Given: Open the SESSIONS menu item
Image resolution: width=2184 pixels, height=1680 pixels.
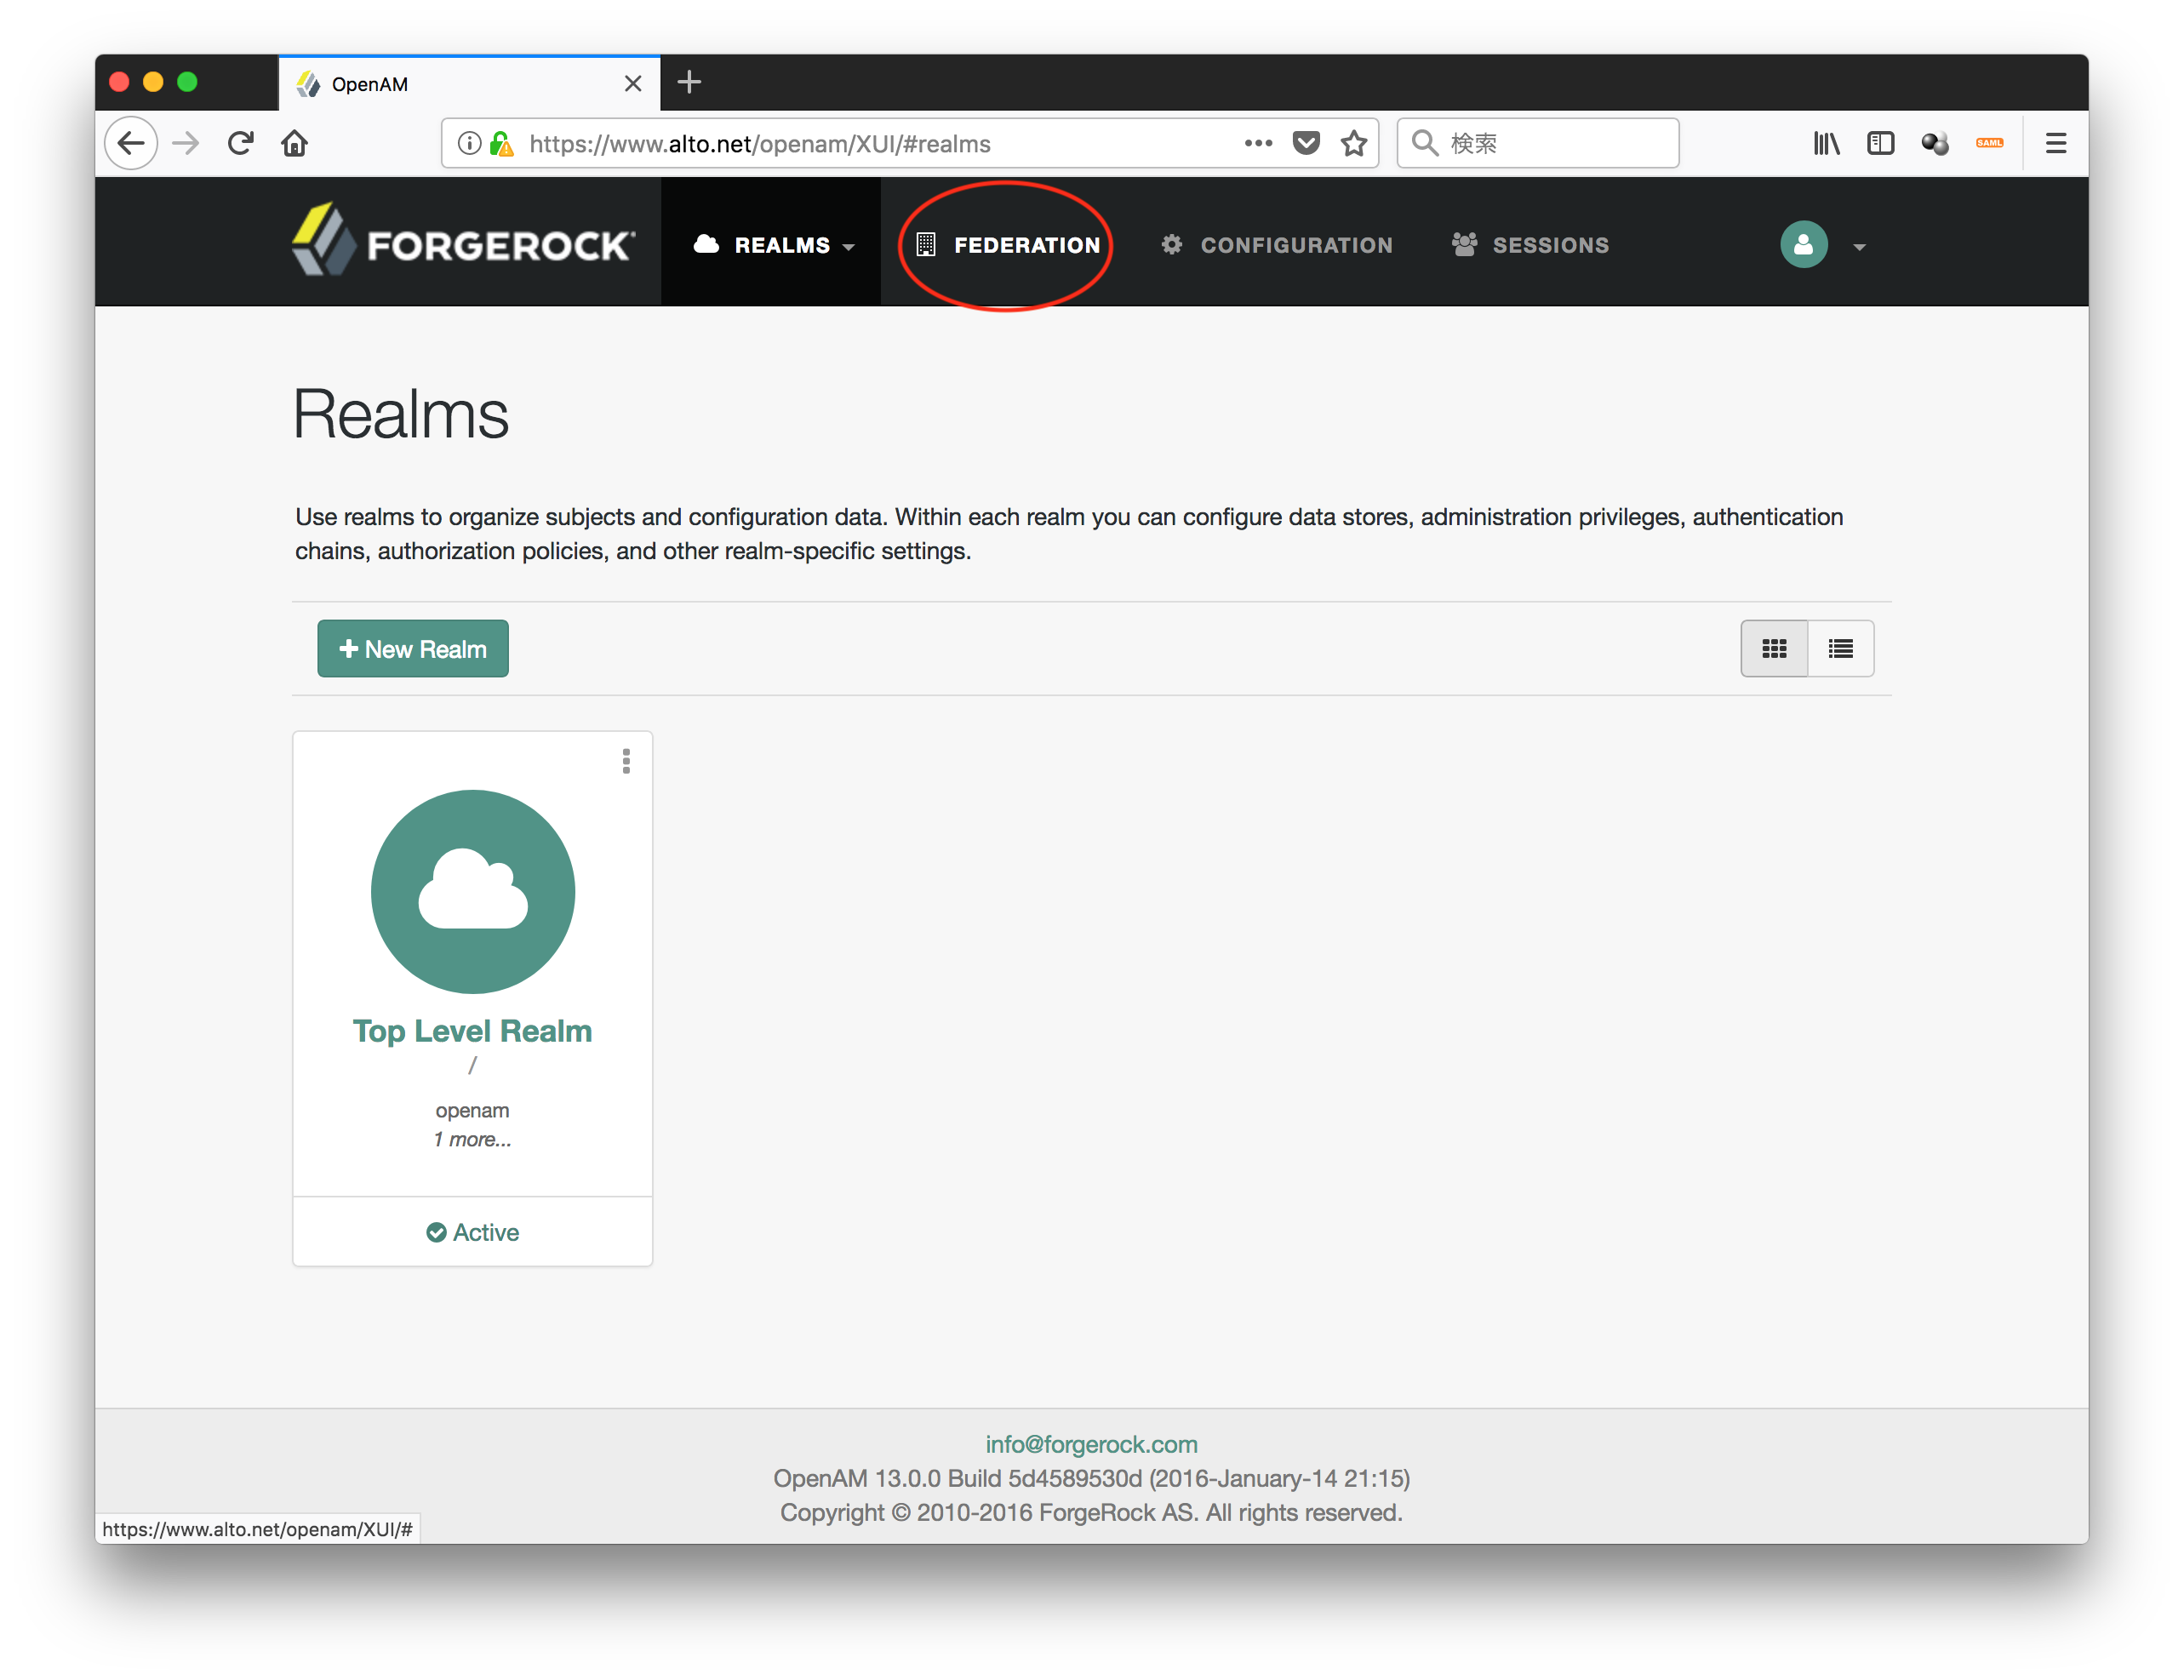Looking at the screenshot, I should (1550, 245).
